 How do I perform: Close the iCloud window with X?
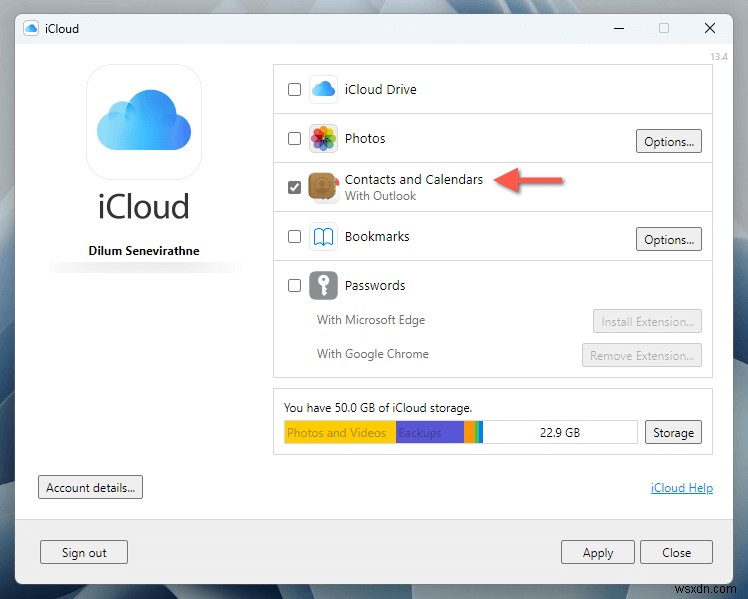[x=710, y=28]
